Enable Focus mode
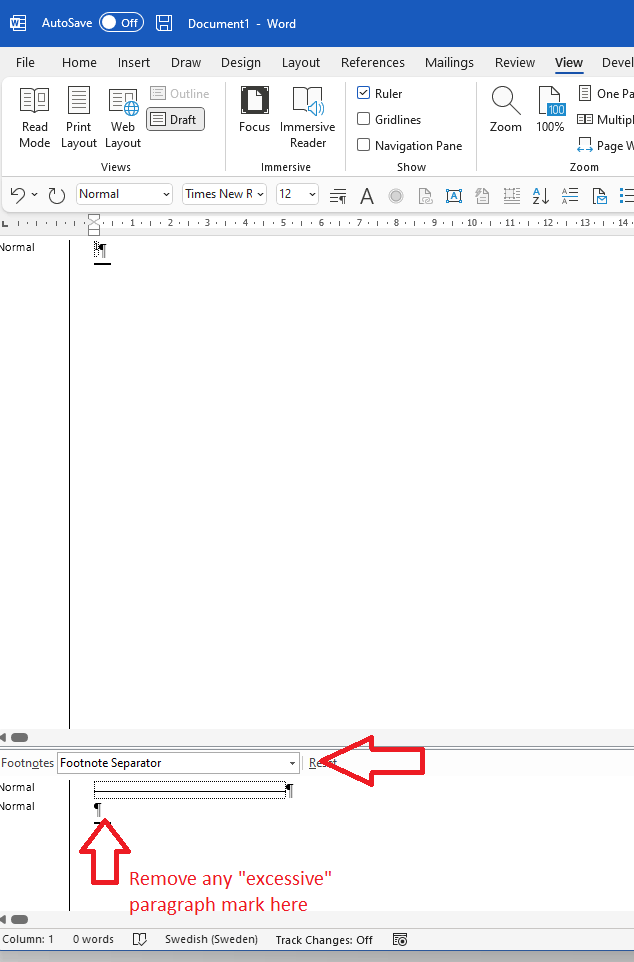 point(254,110)
